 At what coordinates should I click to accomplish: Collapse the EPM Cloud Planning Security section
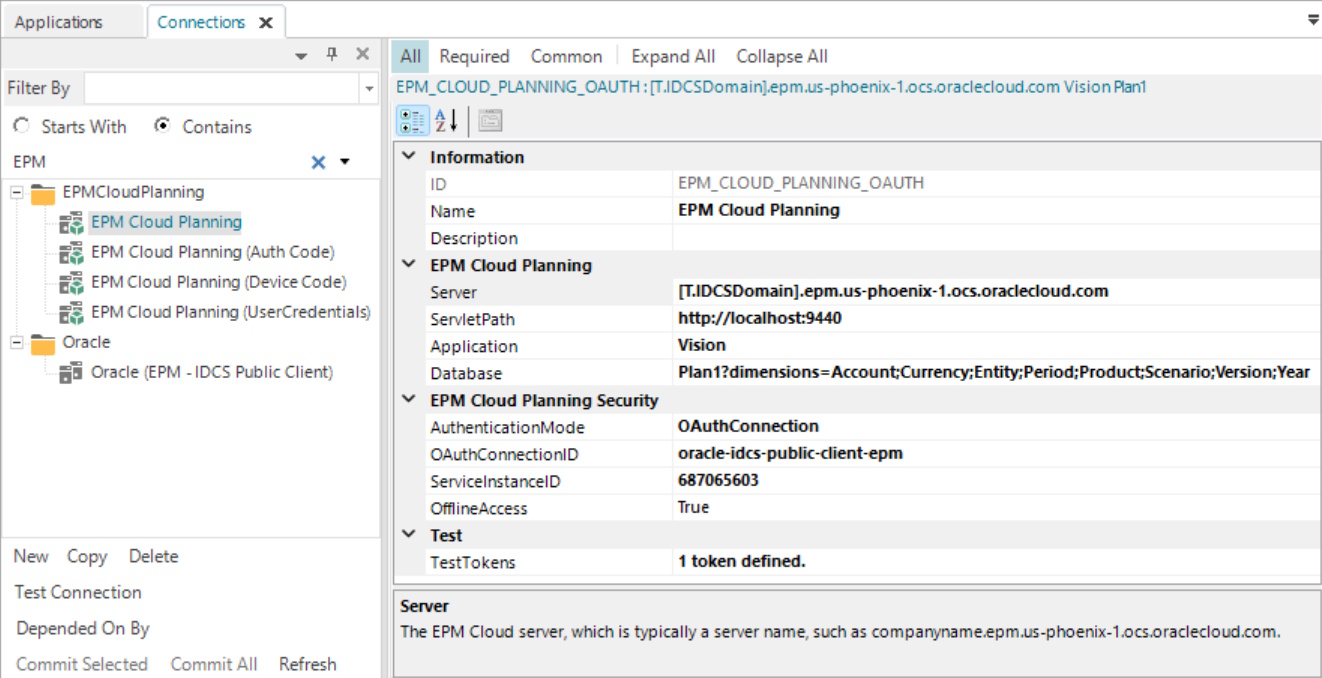pyautogui.click(x=408, y=400)
